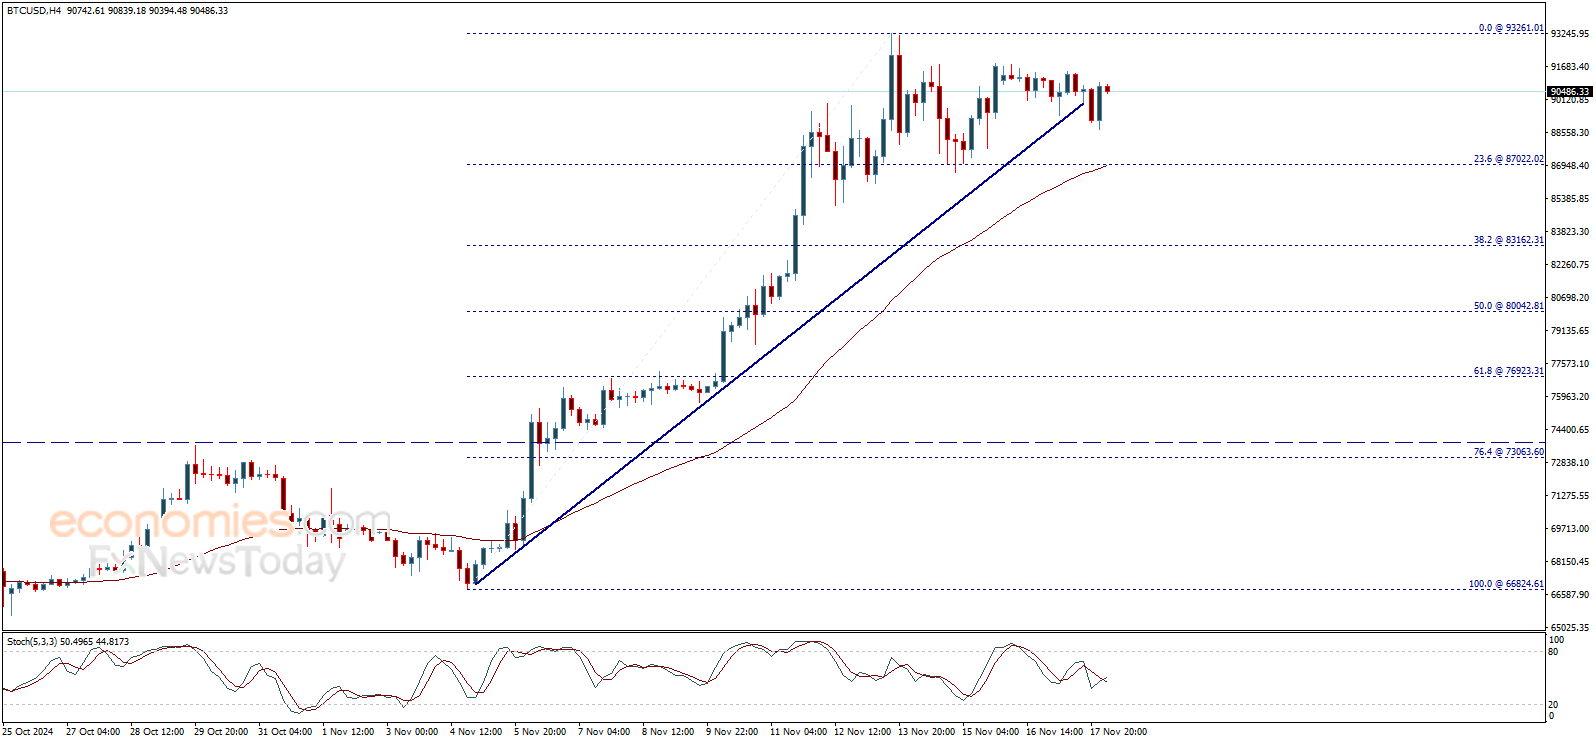
Task: Click price axis value 88558.30
Action: click(1570, 133)
